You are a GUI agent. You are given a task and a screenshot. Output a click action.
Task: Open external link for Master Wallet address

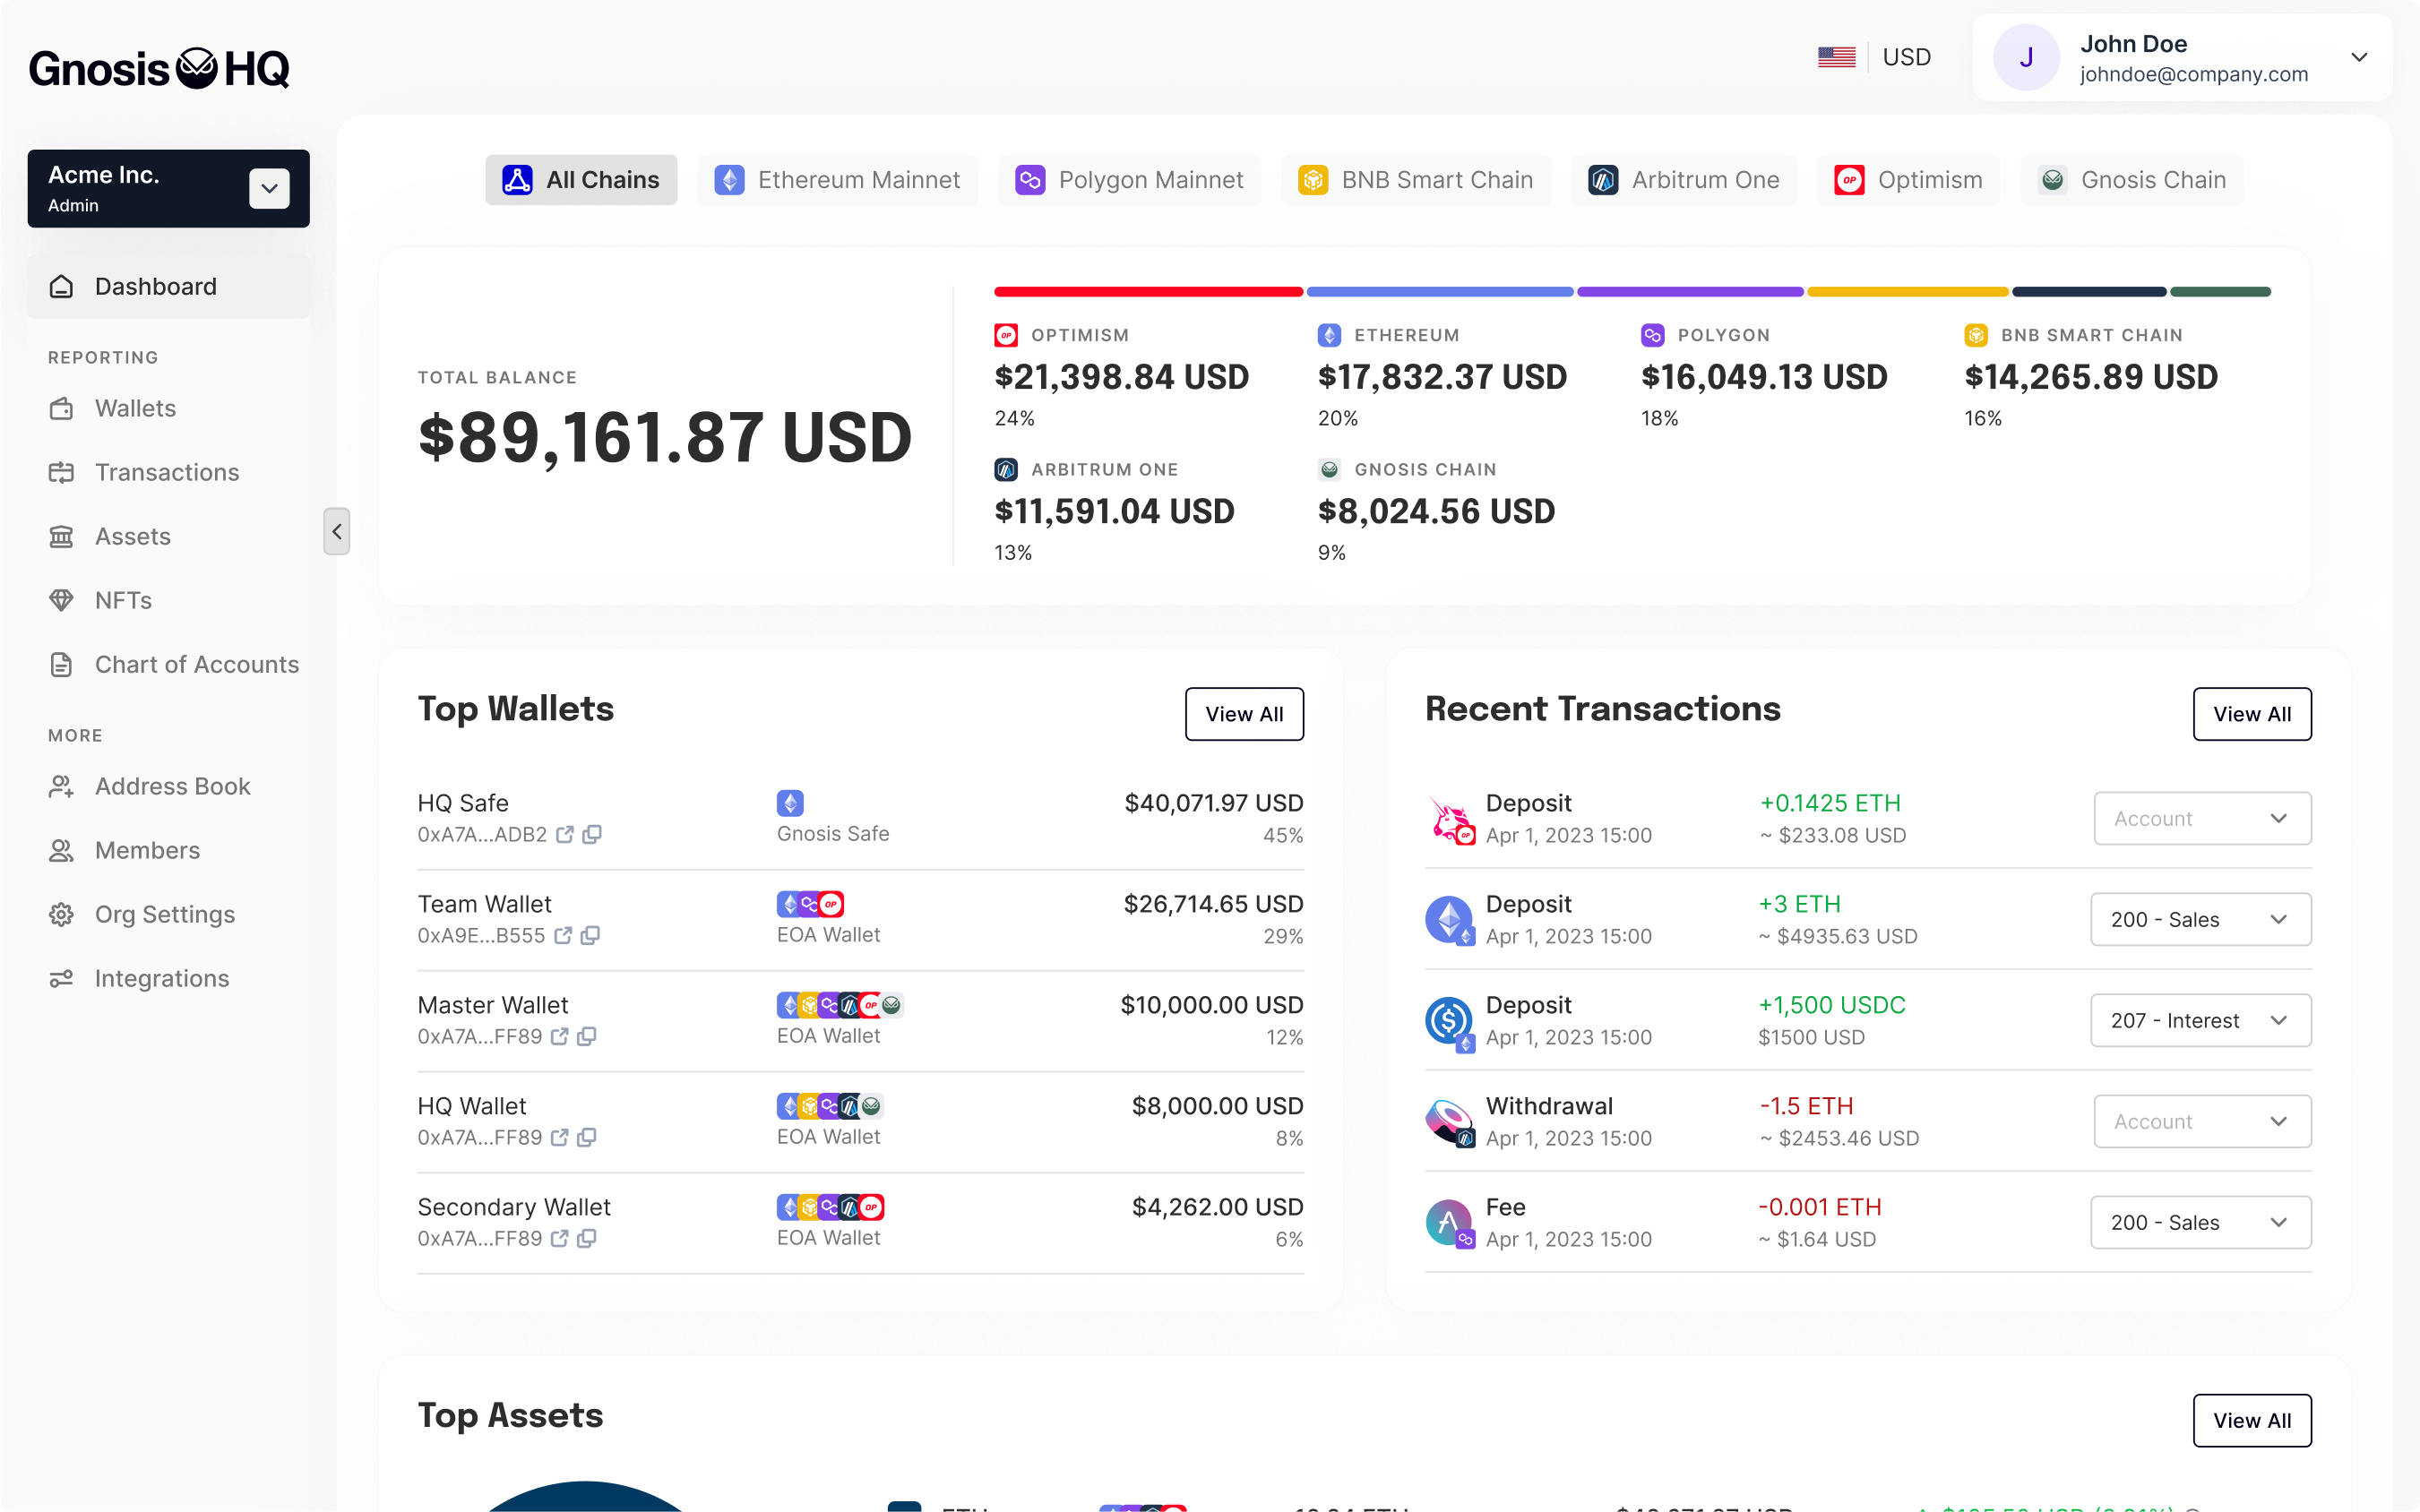click(x=559, y=1036)
